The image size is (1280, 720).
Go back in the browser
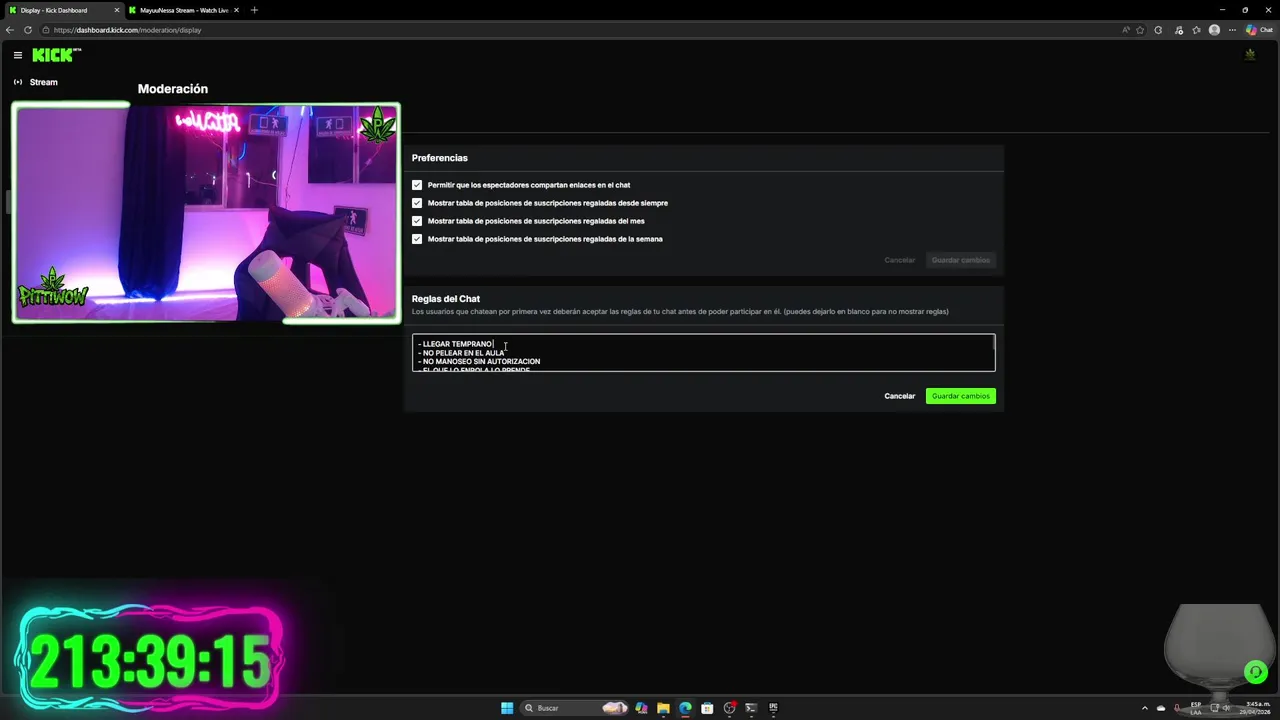pyautogui.click(x=10, y=30)
